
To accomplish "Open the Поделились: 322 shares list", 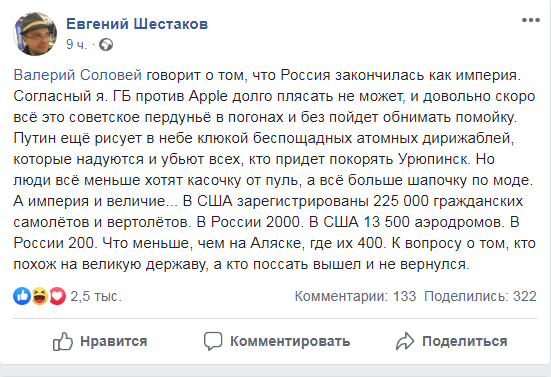I will click(480, 296).
